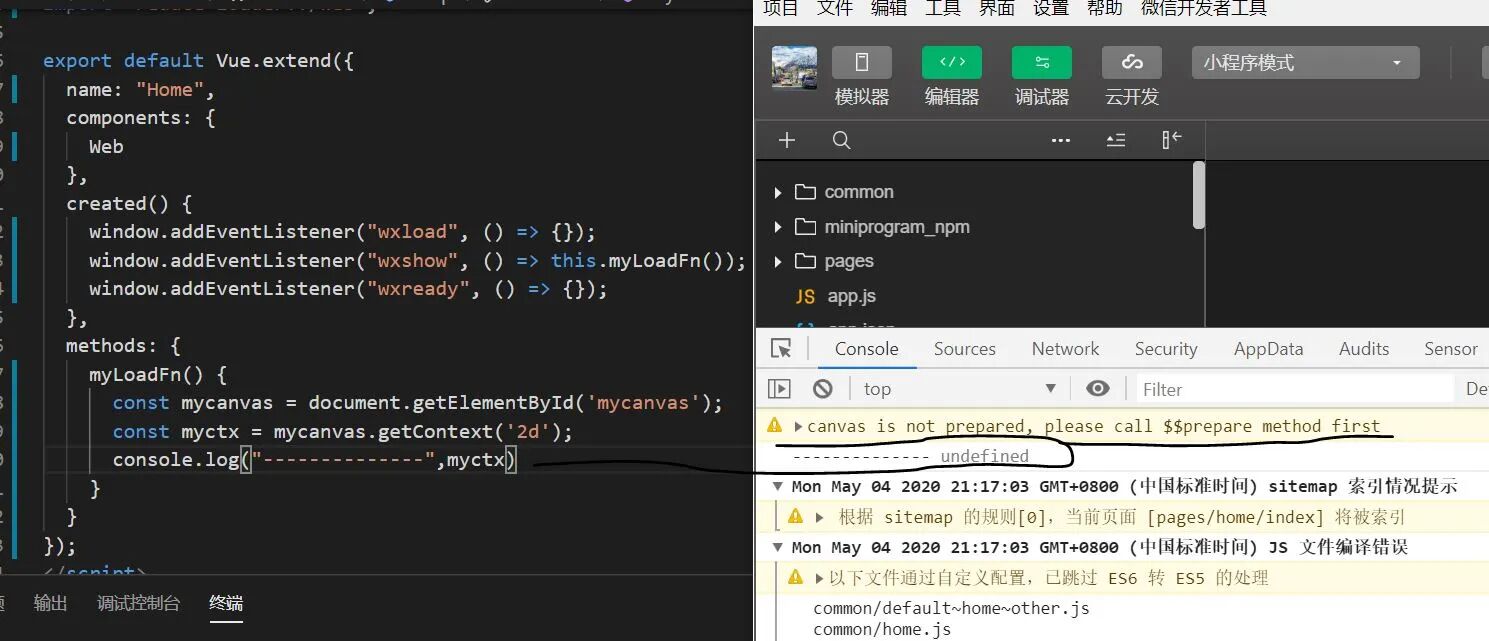The width and height of the screenshot is (1489, 641).
Task: Expand the 以下文件通过自定义配置 warning
Action: tap(820, 578)
